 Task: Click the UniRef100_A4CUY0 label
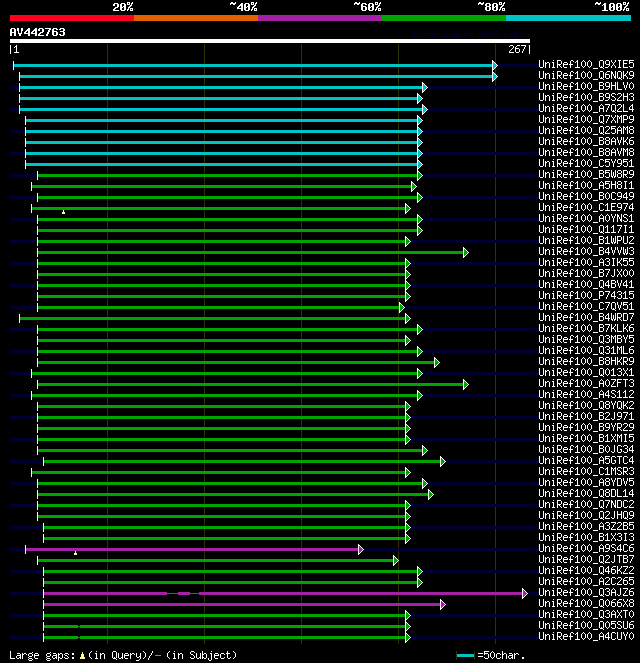coord(586,636)
